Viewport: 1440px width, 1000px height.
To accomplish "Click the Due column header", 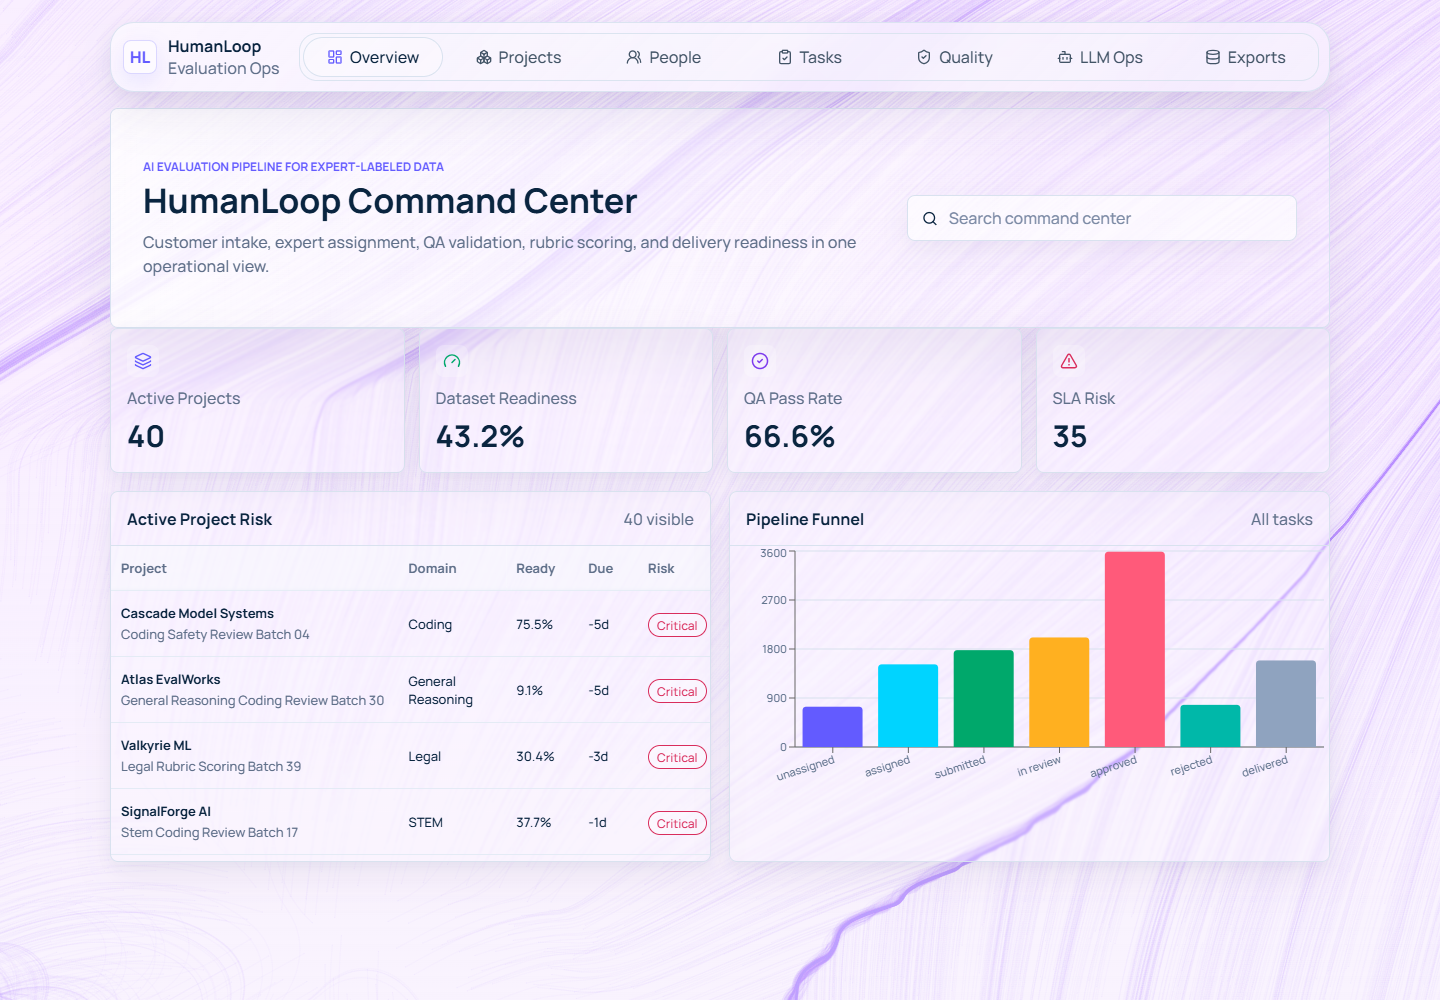I will click(x=600, y=568).
